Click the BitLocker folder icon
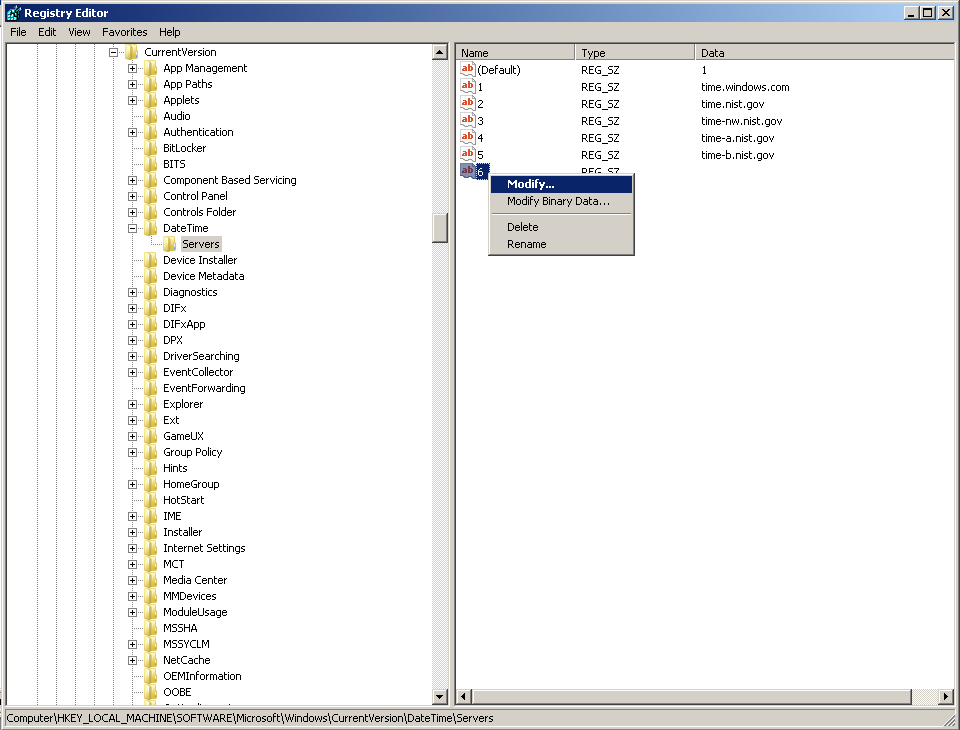The width and height of the screenshot is (960, 730). (151, 148)
